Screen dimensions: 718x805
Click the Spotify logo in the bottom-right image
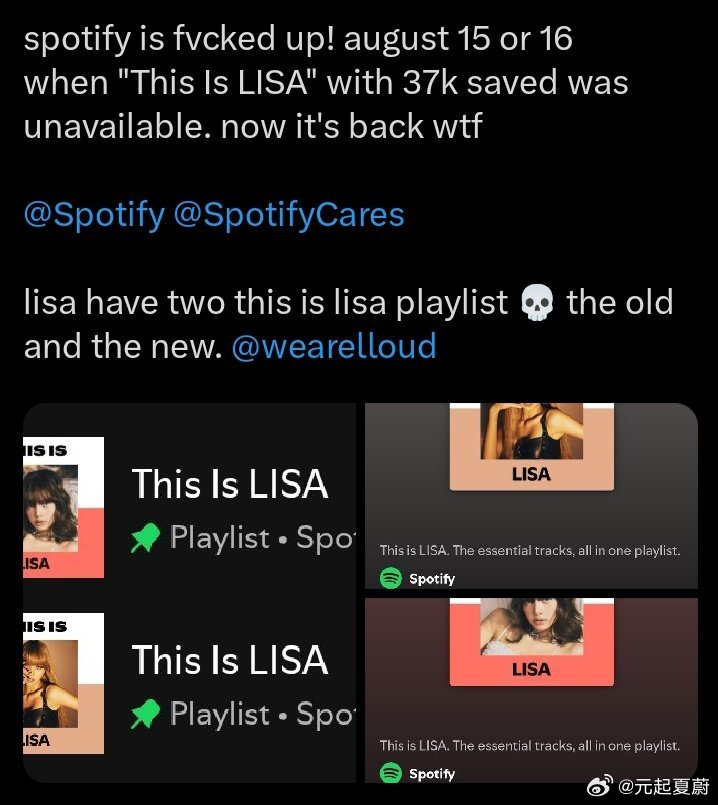(391, 773)
